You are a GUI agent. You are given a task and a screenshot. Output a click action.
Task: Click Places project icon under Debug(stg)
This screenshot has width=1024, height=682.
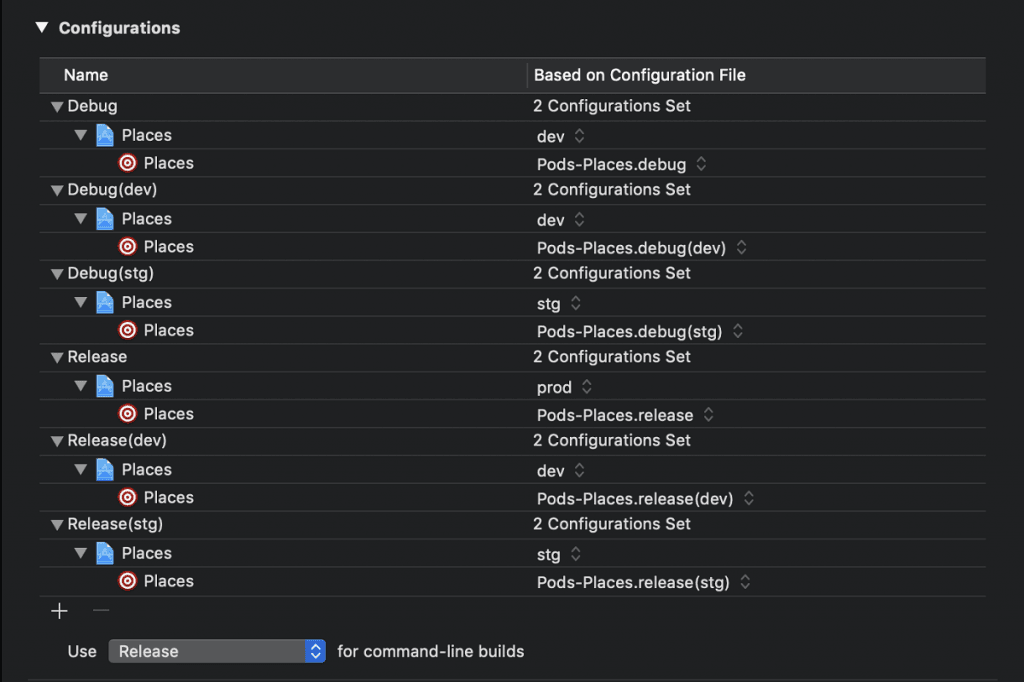point(104,302)
